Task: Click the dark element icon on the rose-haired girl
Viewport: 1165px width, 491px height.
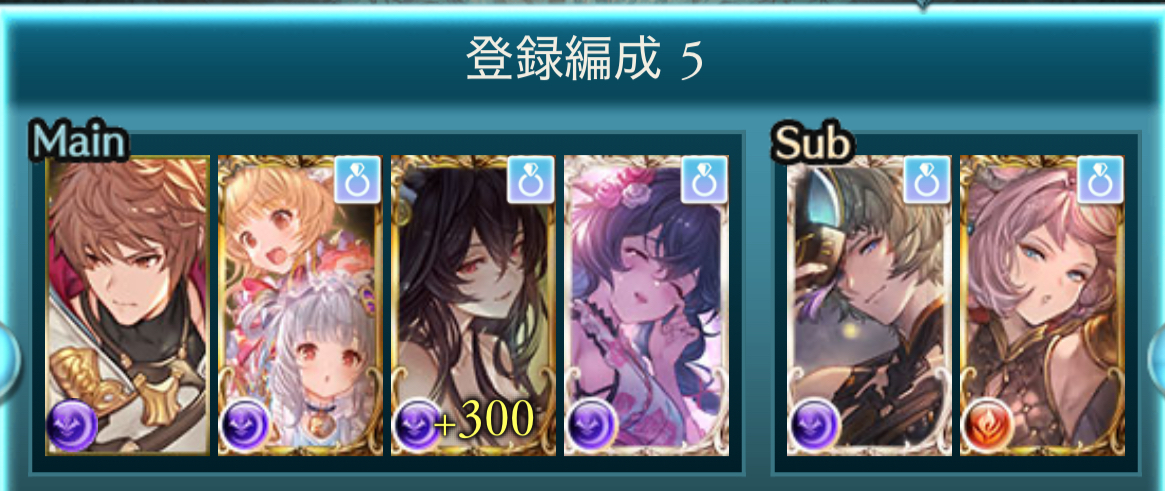Action: coord(591,425)
